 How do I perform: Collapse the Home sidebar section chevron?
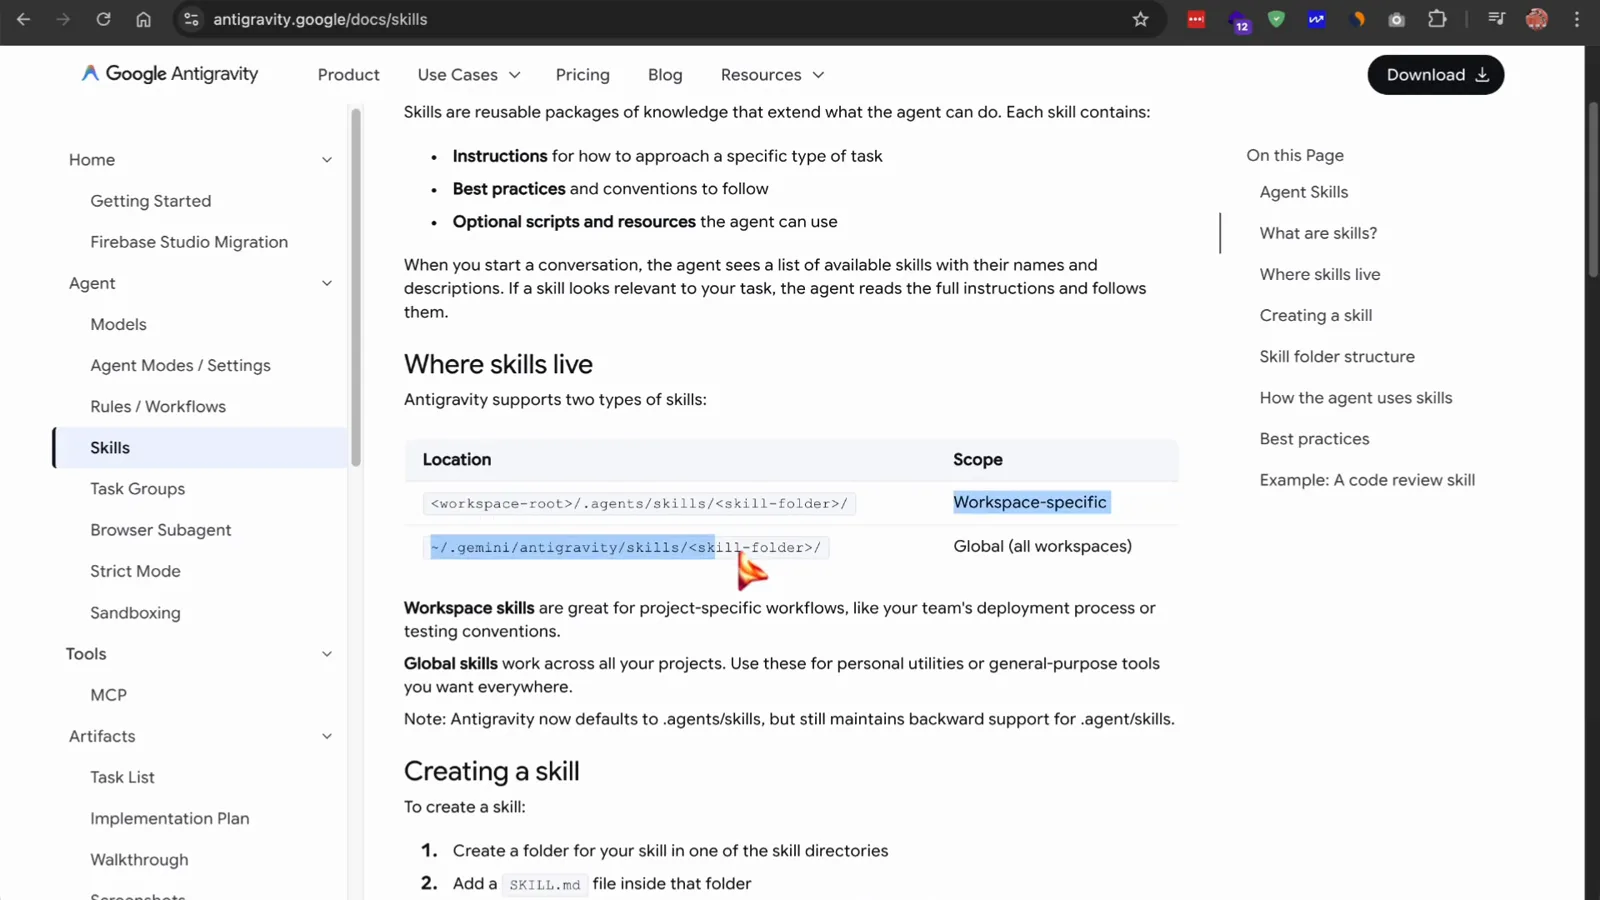tap(326, 160)
